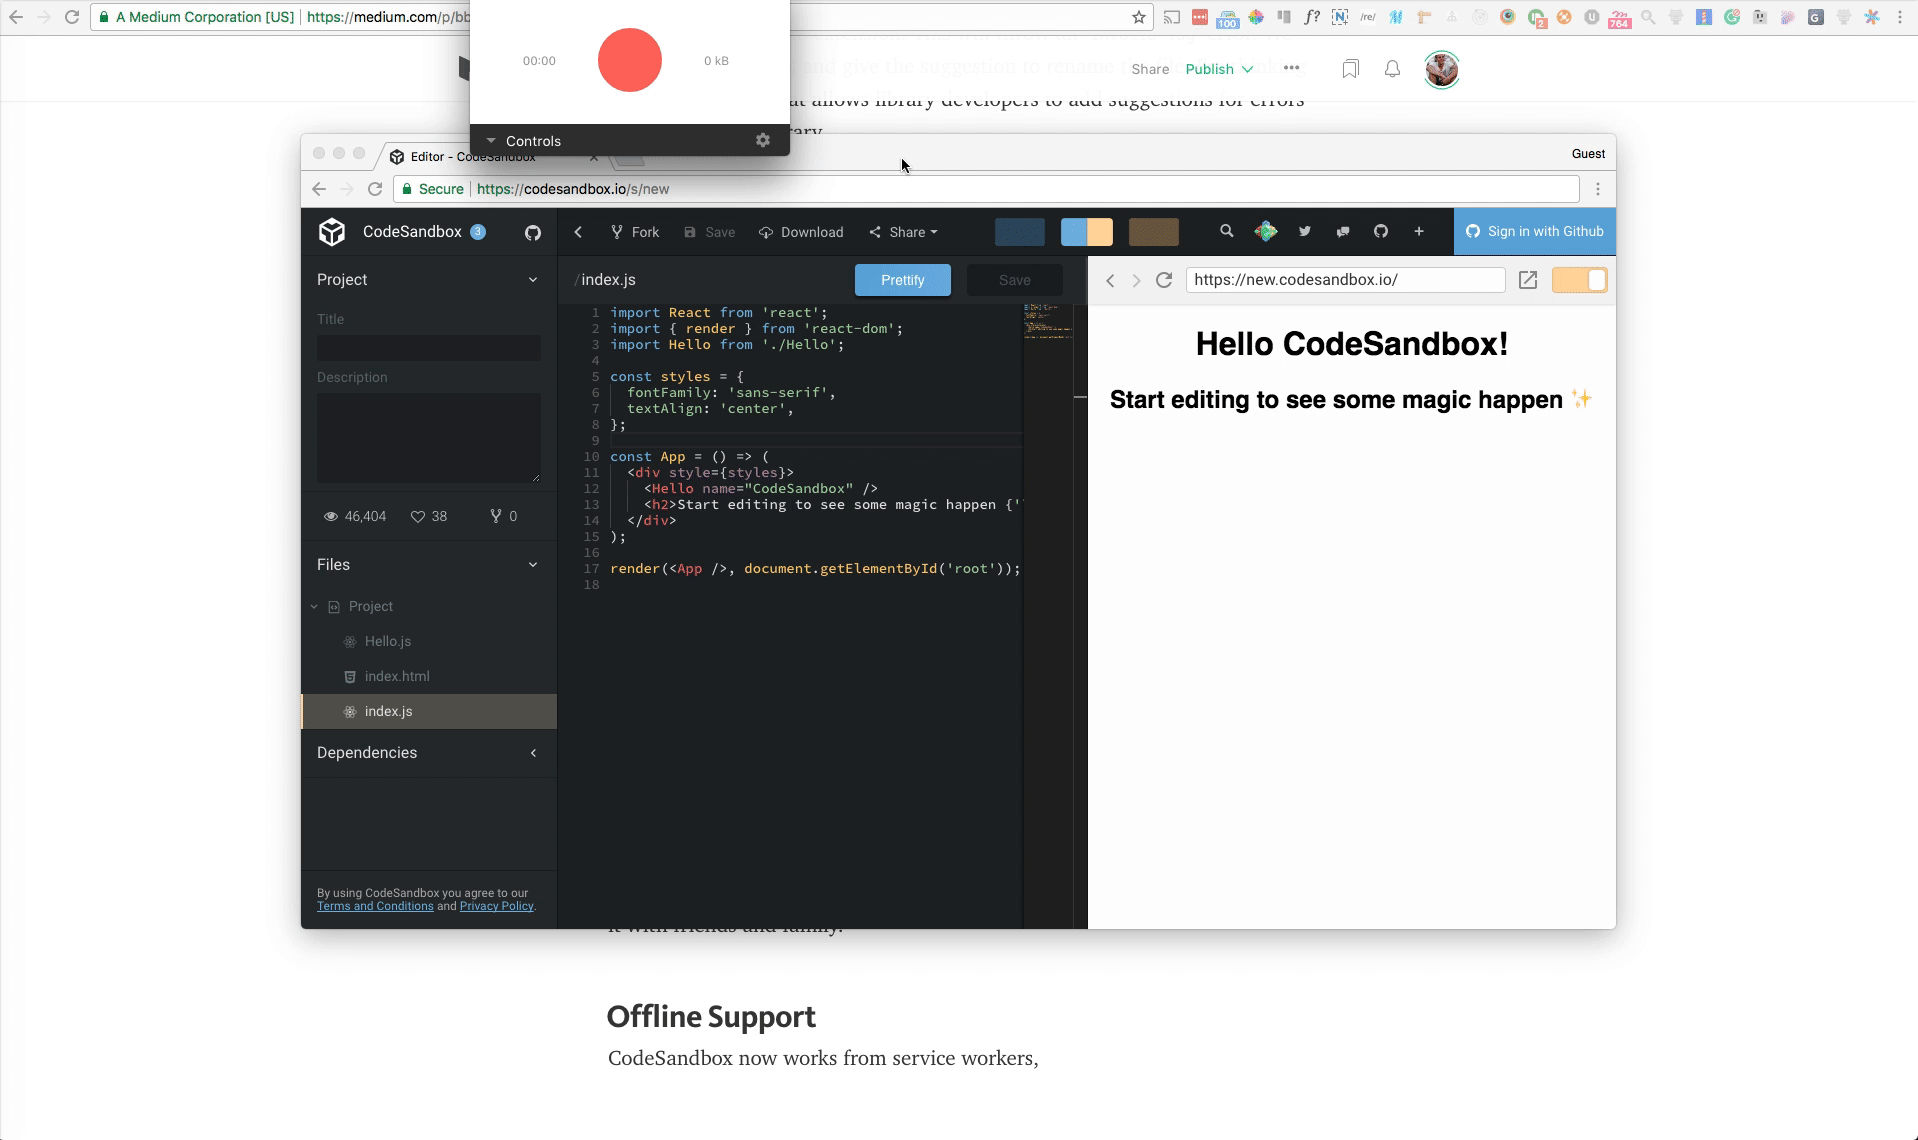This screenshot has height=1140, width=1918.
Task: Open the Share dropdown in toolbar
Action: (x=904, y=232)
